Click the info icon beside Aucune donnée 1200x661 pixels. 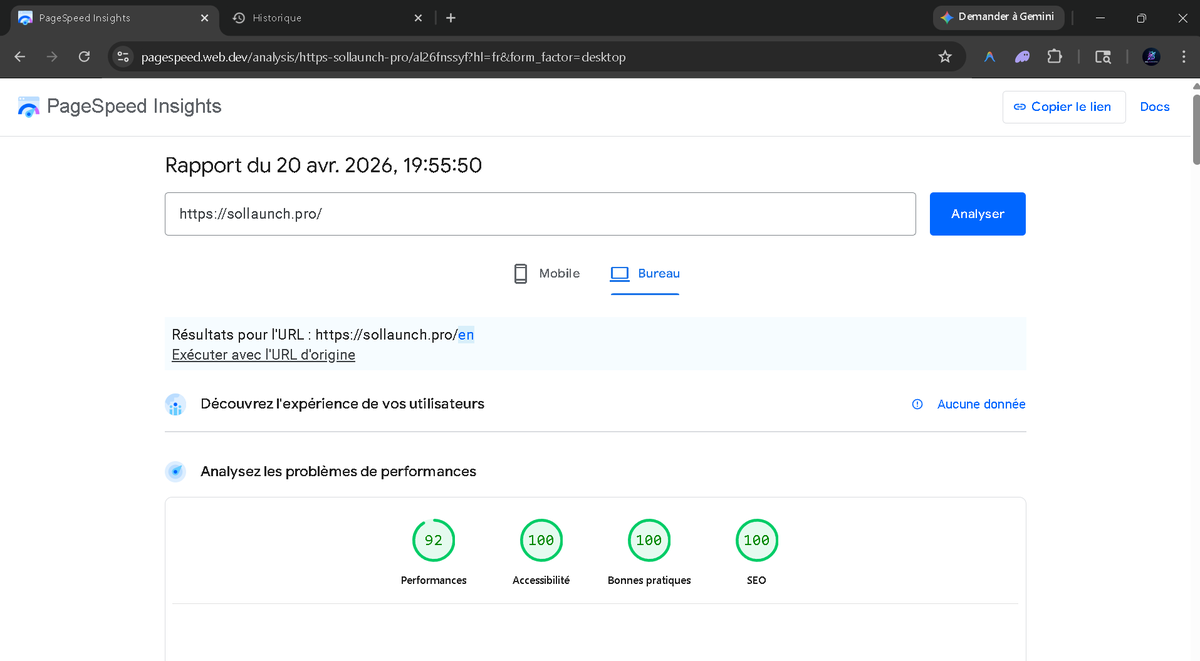pos(917,404)
